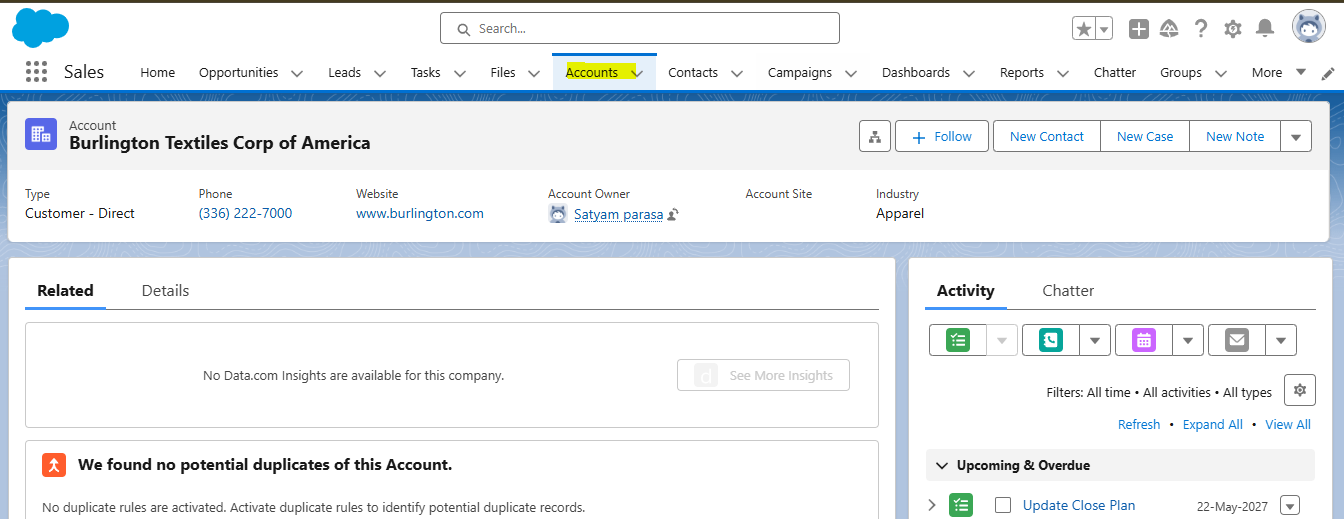Collapse the Upcoming & Overdue section

coord(942,465)
